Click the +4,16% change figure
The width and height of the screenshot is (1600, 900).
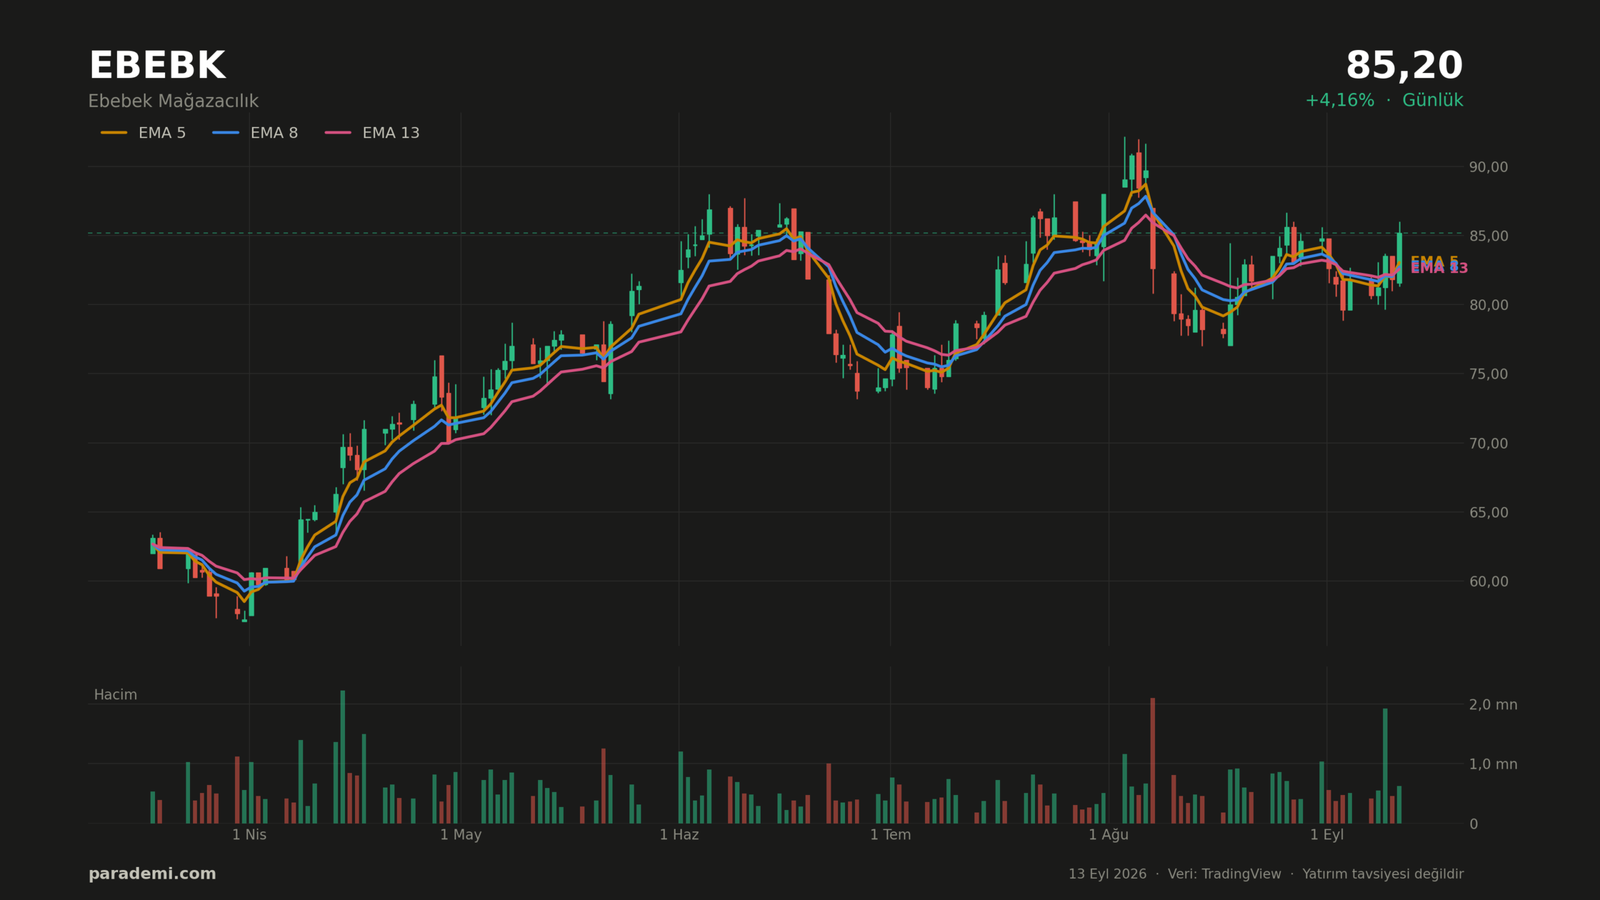(1339, 101)
